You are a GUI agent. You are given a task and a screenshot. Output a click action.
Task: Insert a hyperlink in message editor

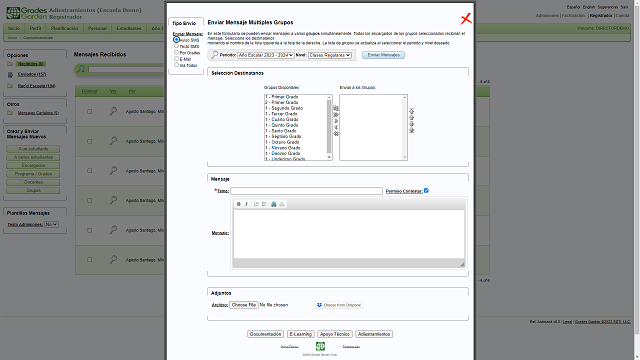[274, 204]
